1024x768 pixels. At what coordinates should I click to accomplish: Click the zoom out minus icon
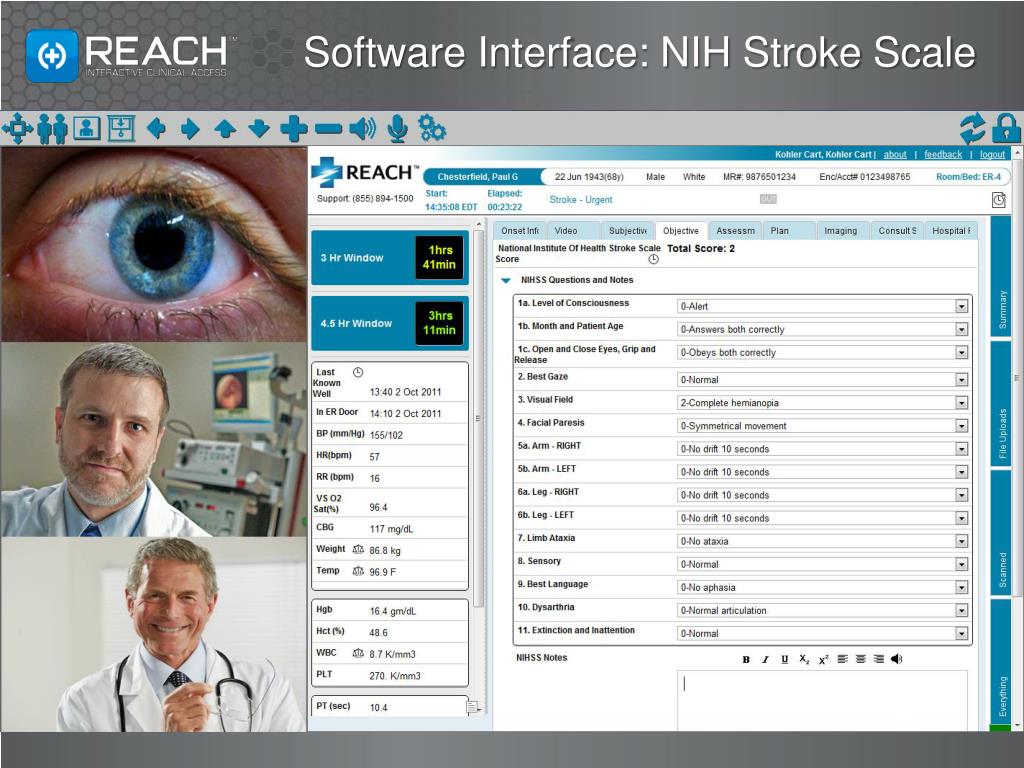coord(328,129)
